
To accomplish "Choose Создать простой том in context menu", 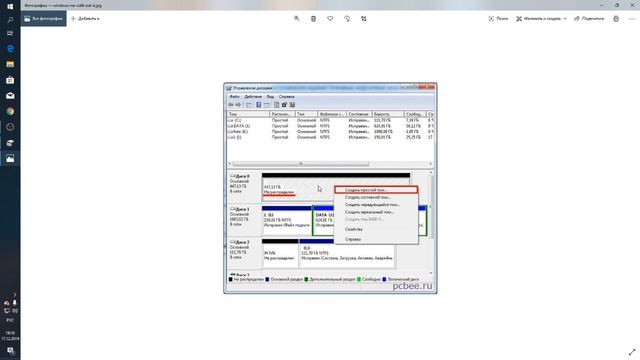I will [x=376, y=190].
